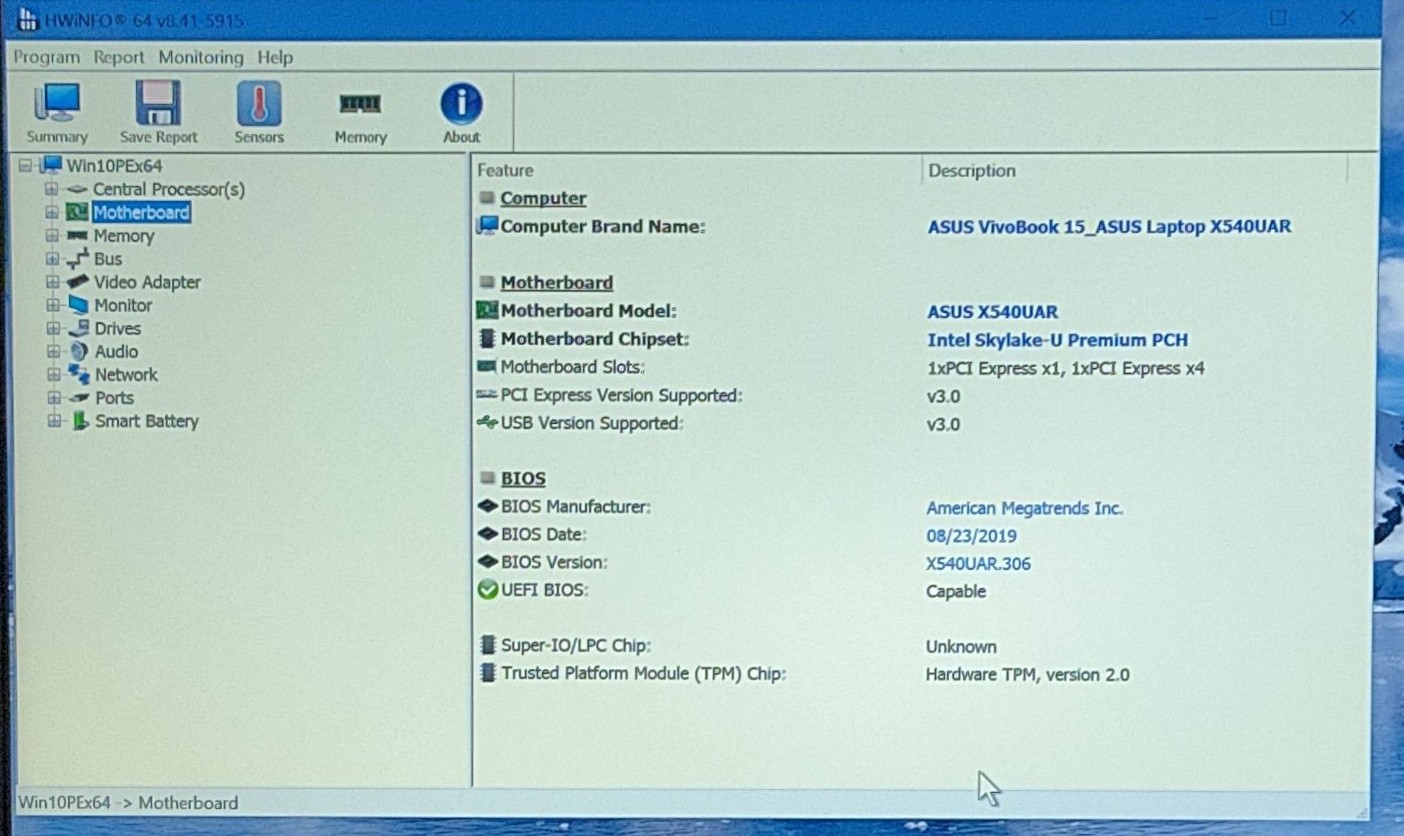This screenshot has height=836, width=1404.
Task: Click the Ports connector icon in tree
Action: coord(79,398)
